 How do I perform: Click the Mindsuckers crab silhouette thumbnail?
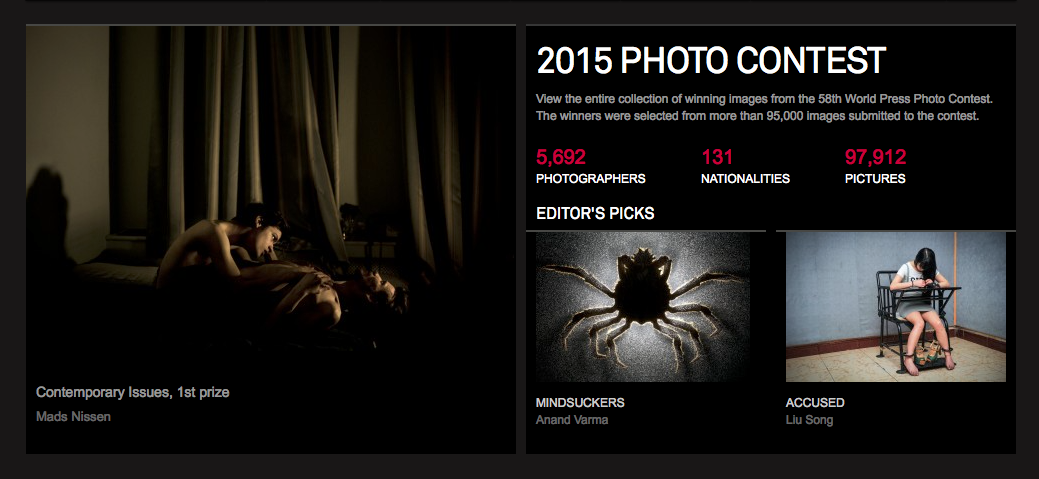pyautogui.click(x=643, y=307)
